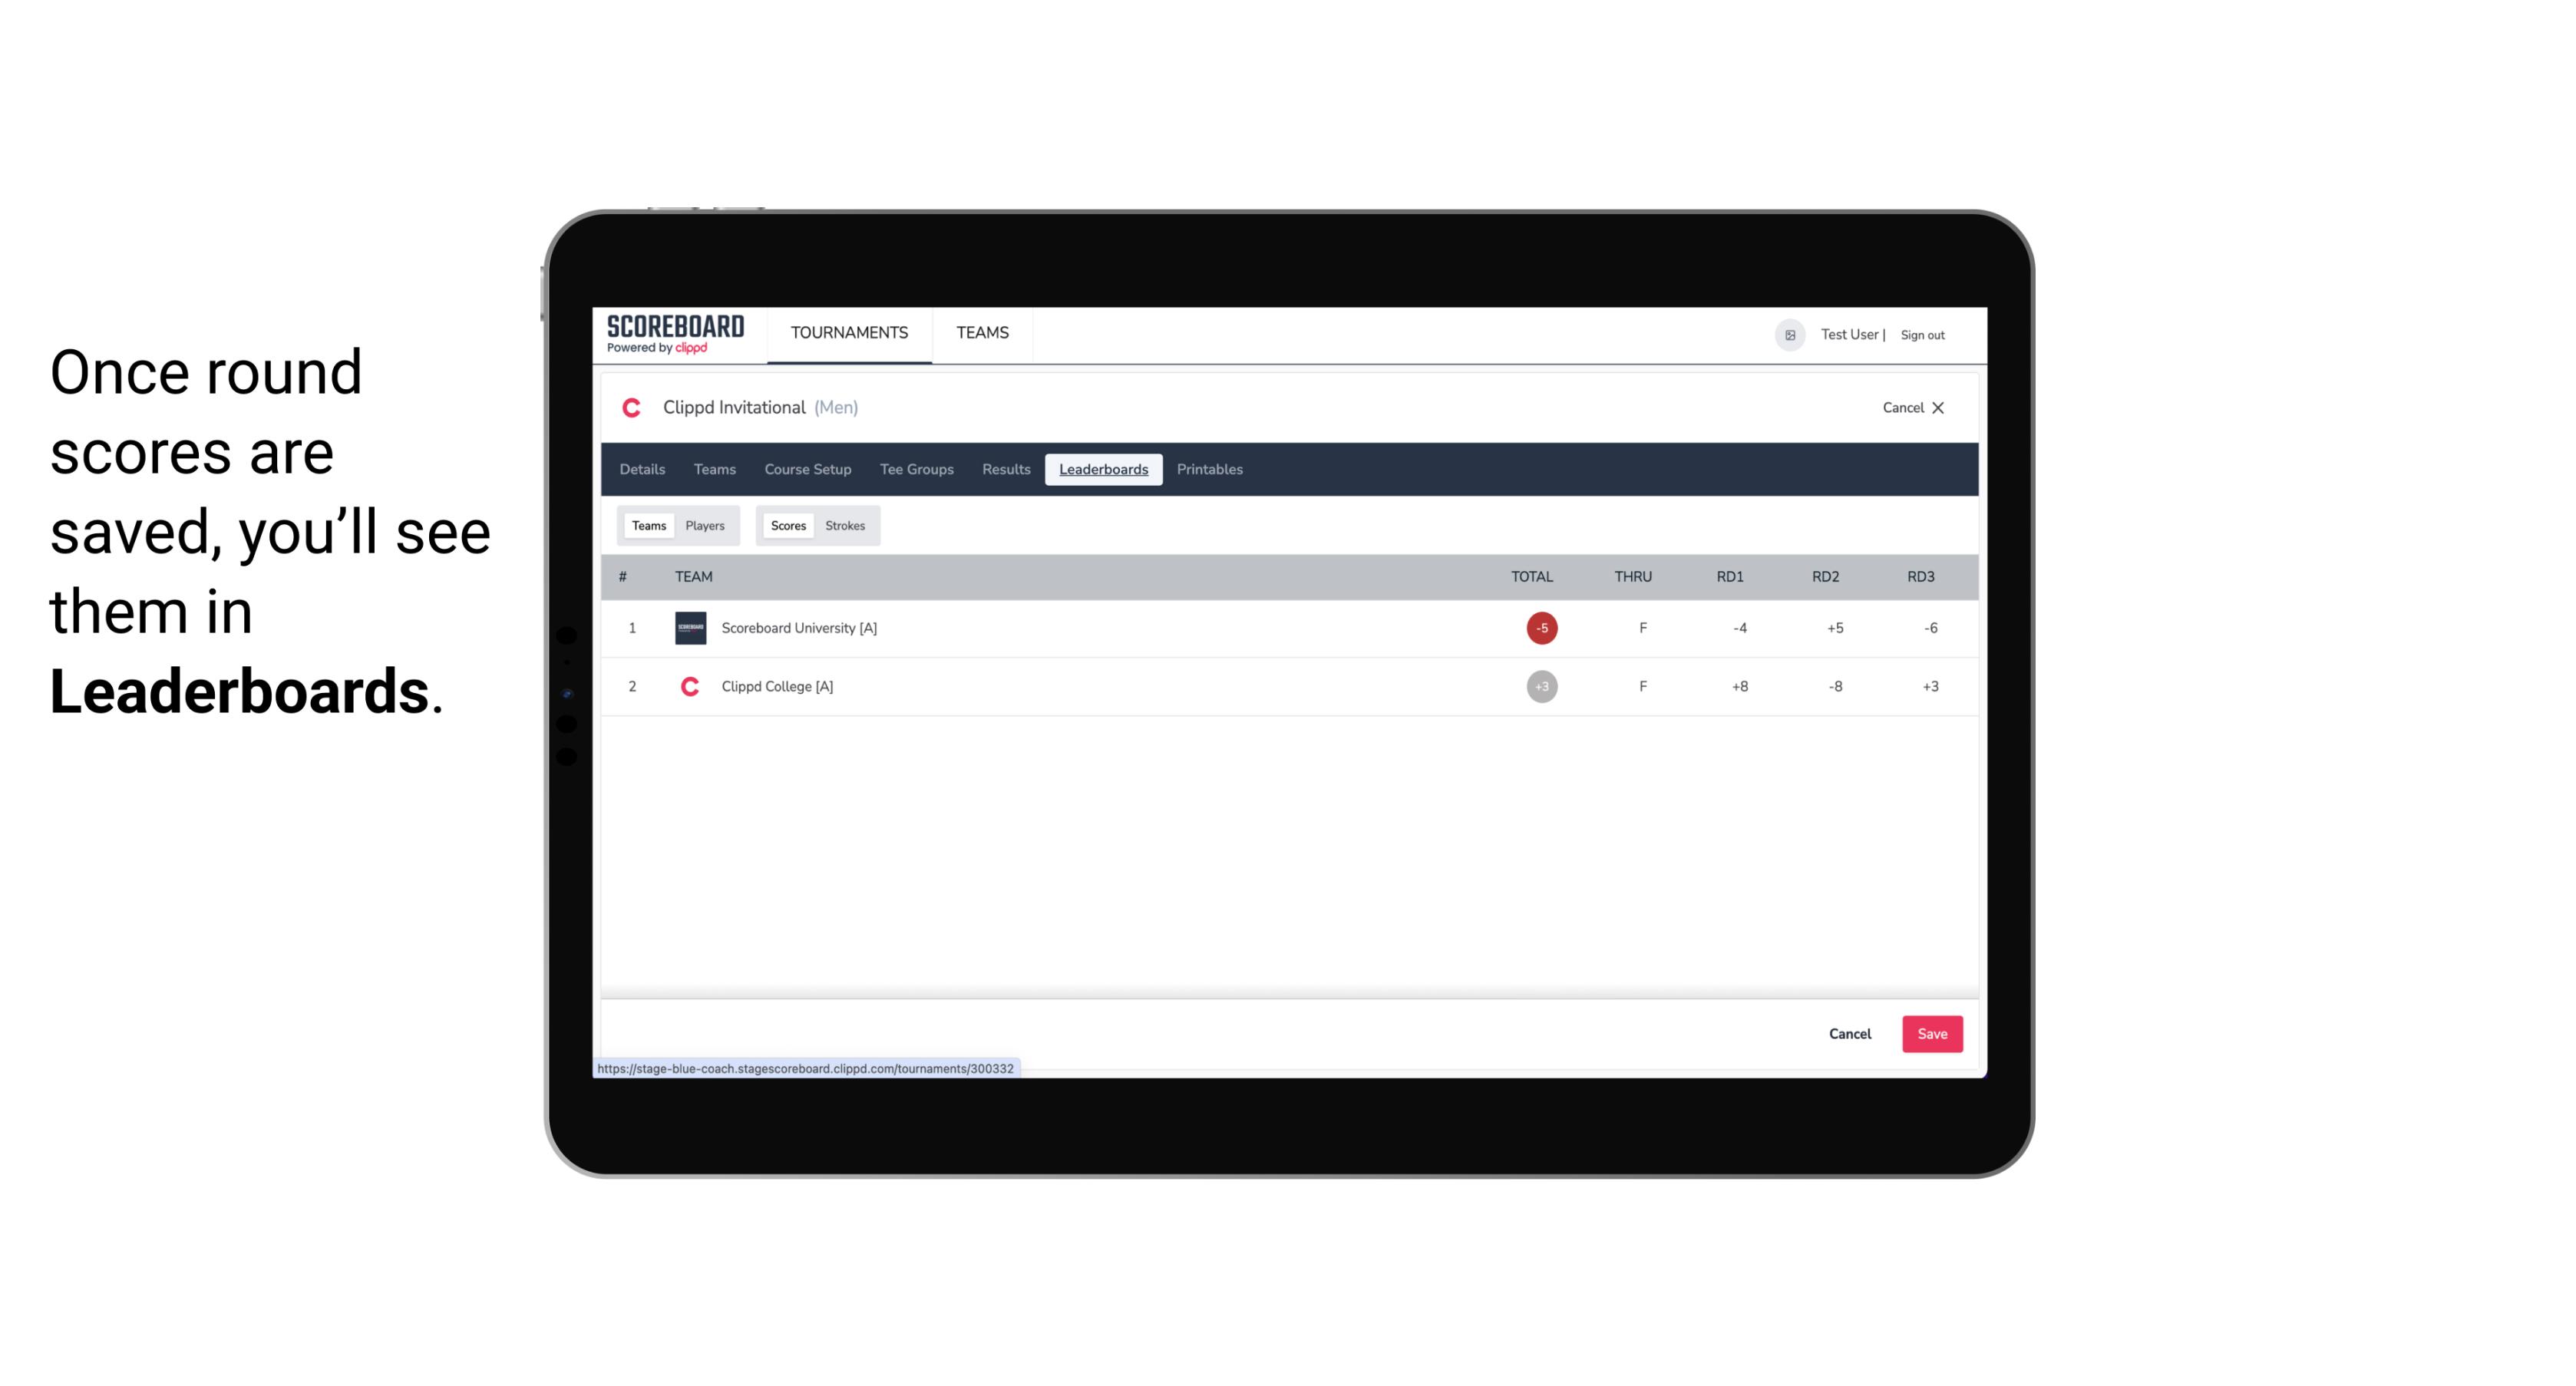
Task: Select the Teams tab in leaderboard
Action: 647,526
